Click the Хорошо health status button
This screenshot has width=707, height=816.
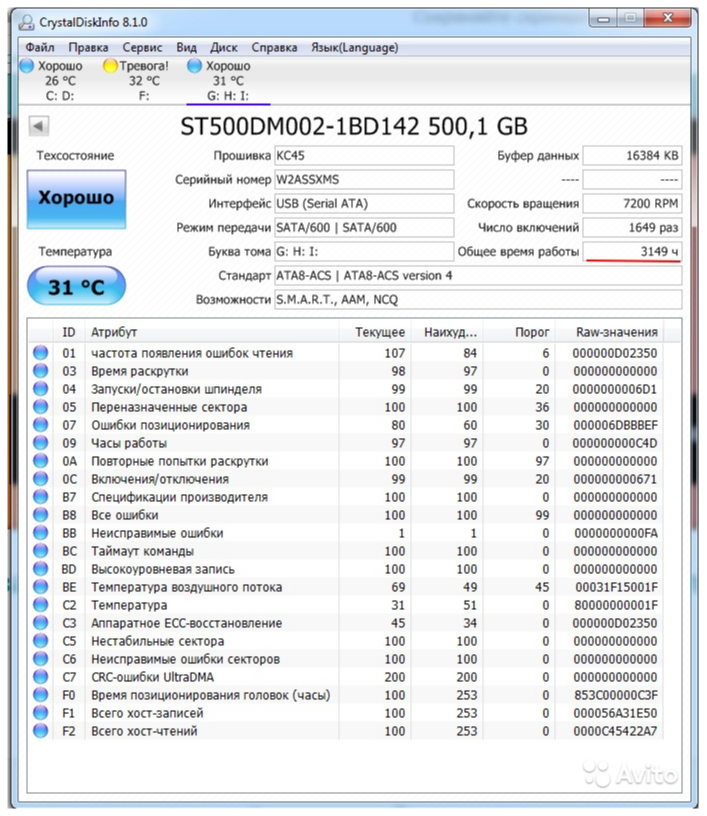(76, 199)
